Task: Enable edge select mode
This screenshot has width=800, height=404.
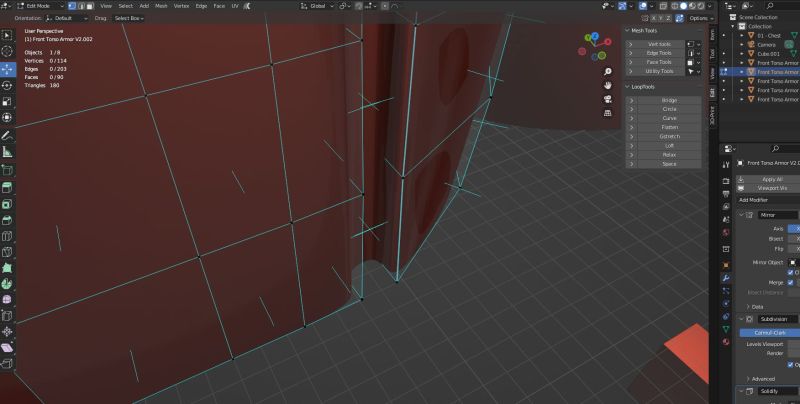Action: pyautogui.click(x=81, y=6)
